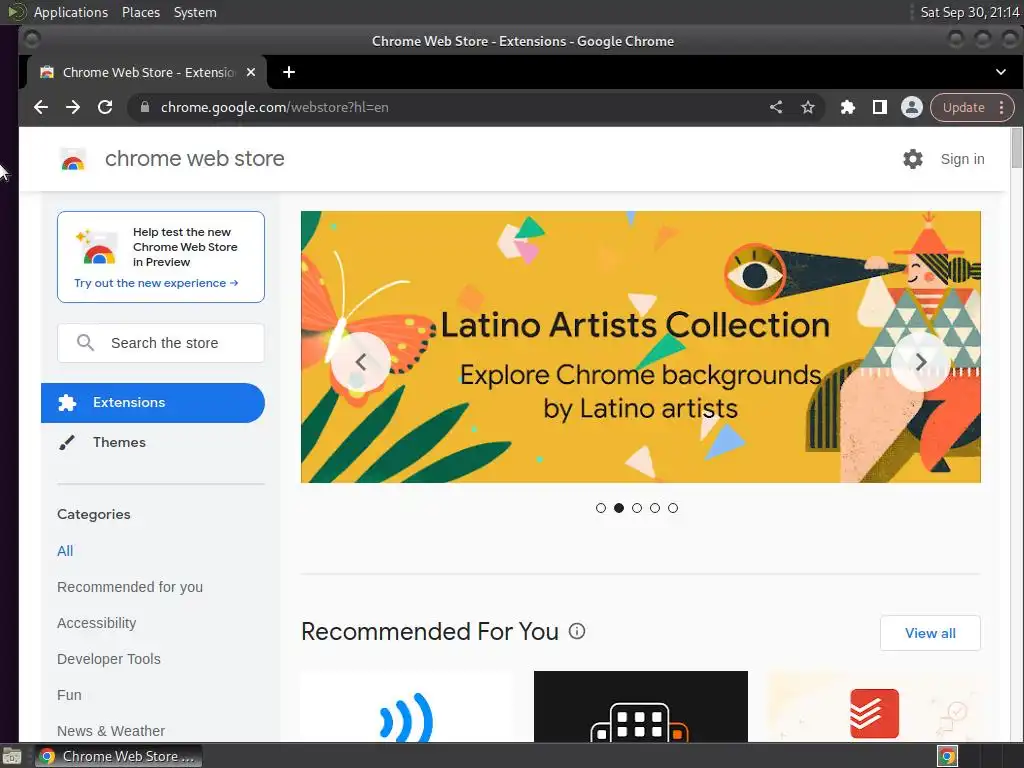Open the Todoist red icon extension card

[x=874, y=707]
